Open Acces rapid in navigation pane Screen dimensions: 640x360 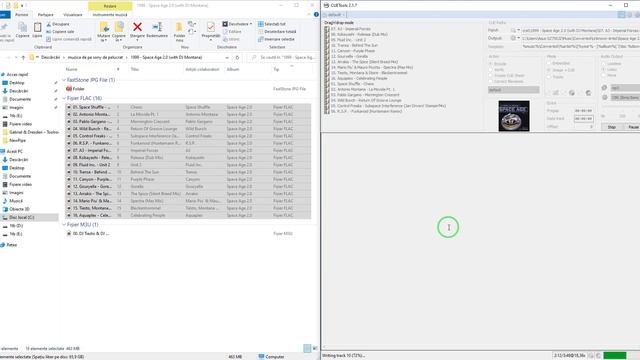tap(17, 75)
